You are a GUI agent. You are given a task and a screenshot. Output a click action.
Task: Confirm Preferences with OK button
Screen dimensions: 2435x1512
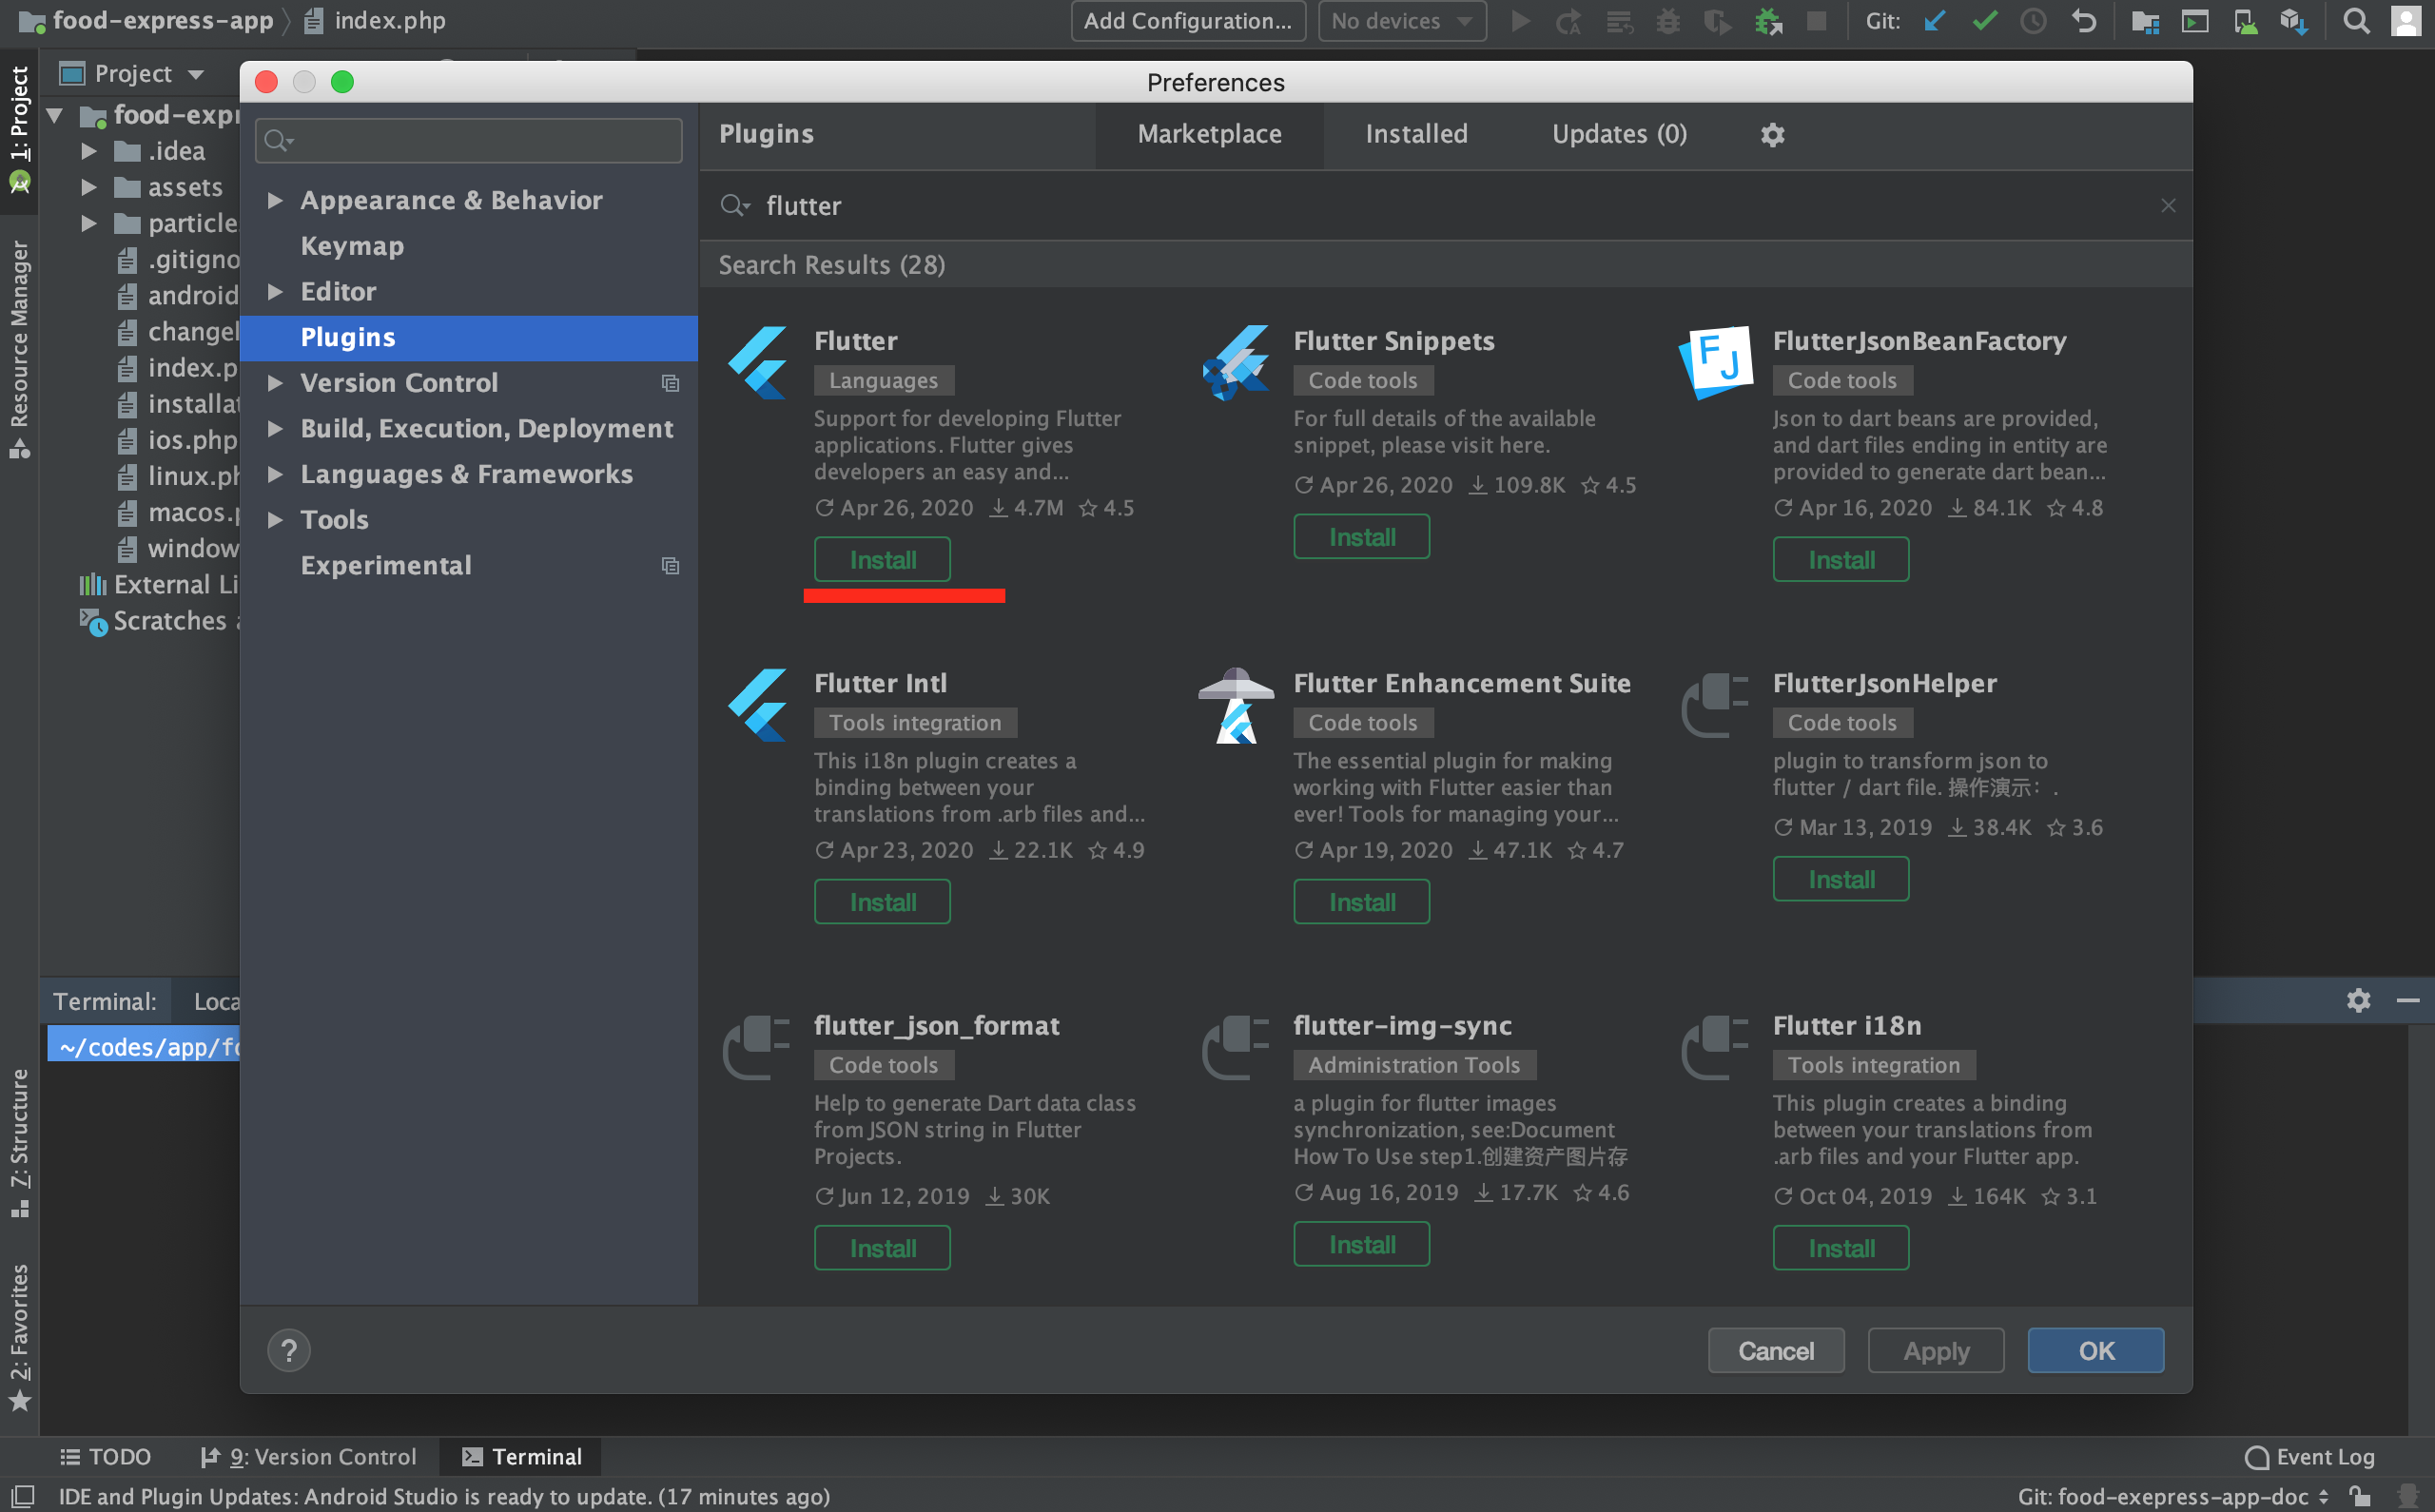point(2095,1350)
